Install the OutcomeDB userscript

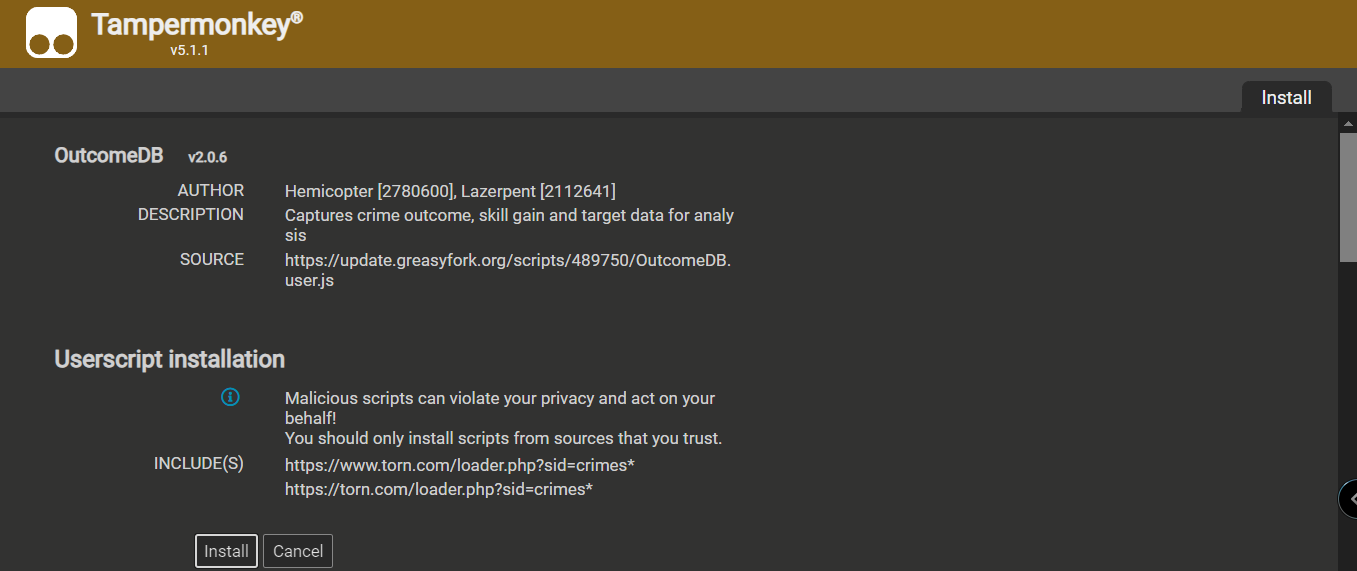pyautogui.click(x=227, y=551)
